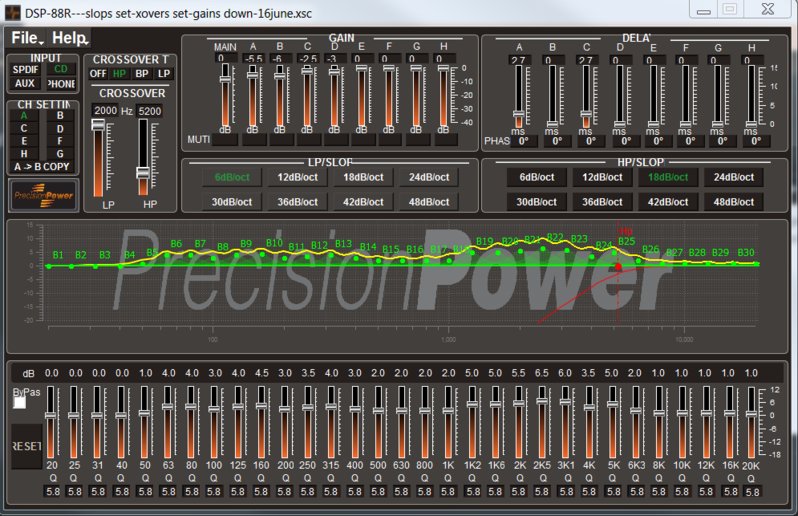The height and width of the screenshot is (516, 798).
Task: Open the Help menu
Action: click(70, 38)
